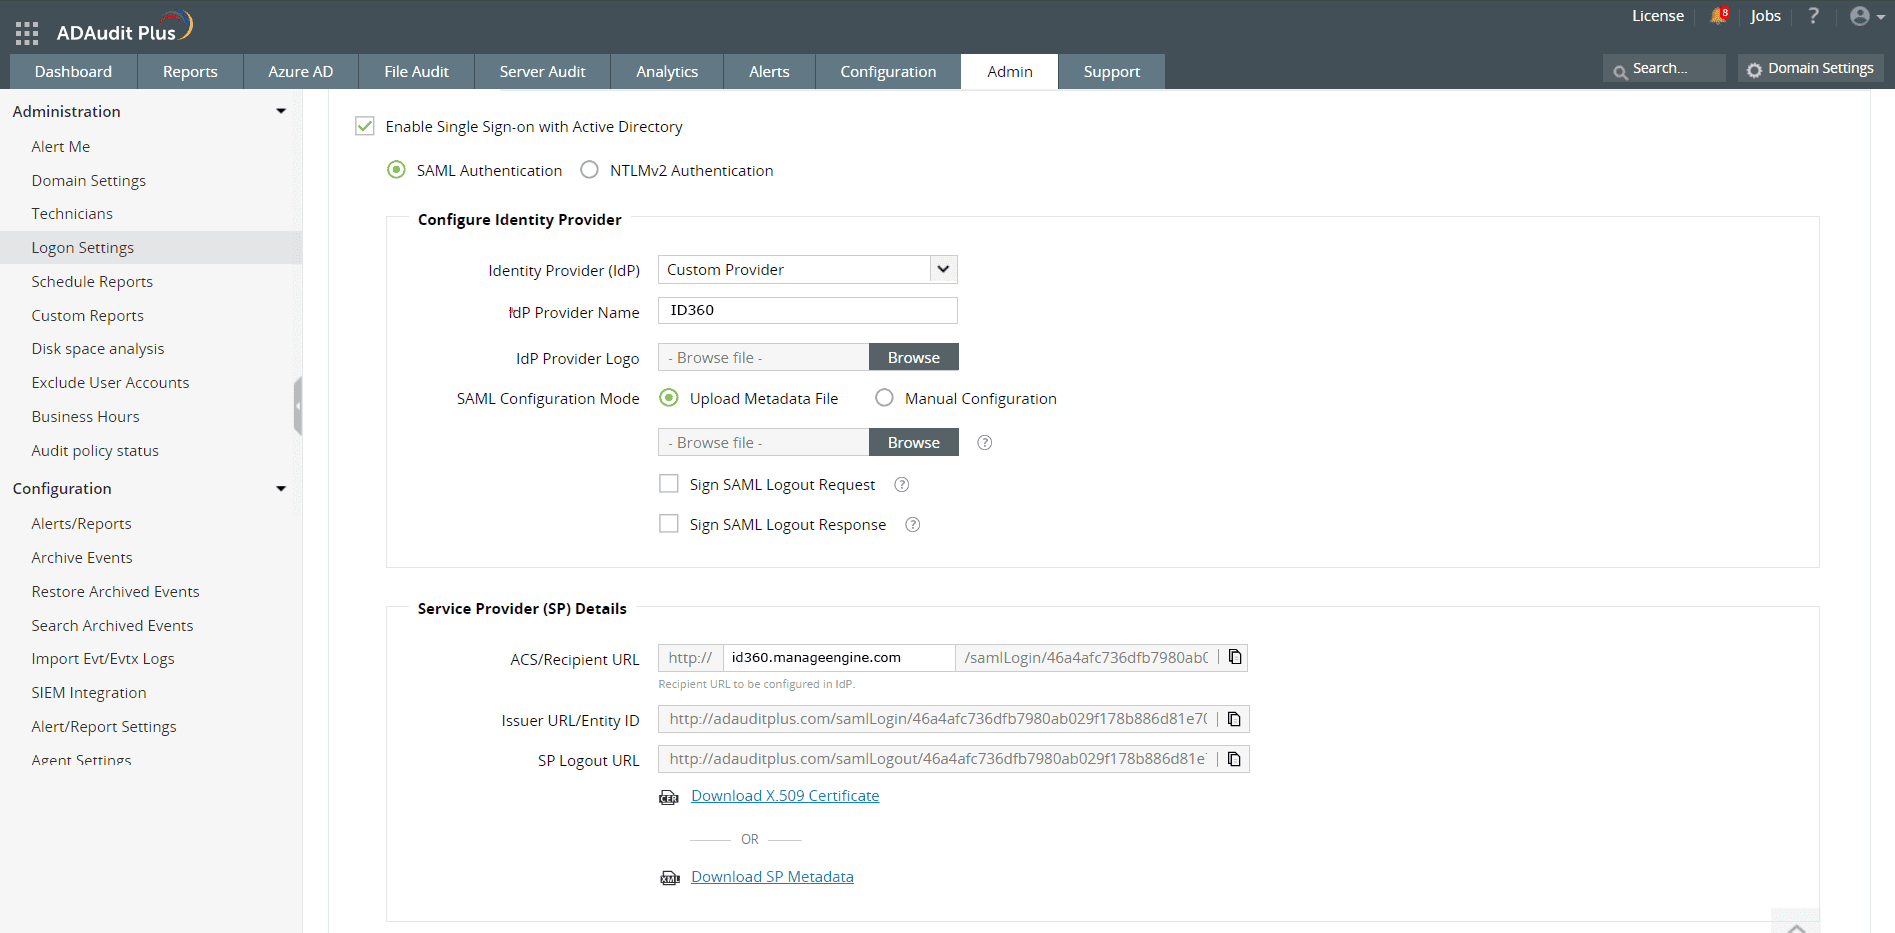Image resolution: width=1895 pixels, height=933 pixels.
Task: Open the License link
Action: [1658, 16]
